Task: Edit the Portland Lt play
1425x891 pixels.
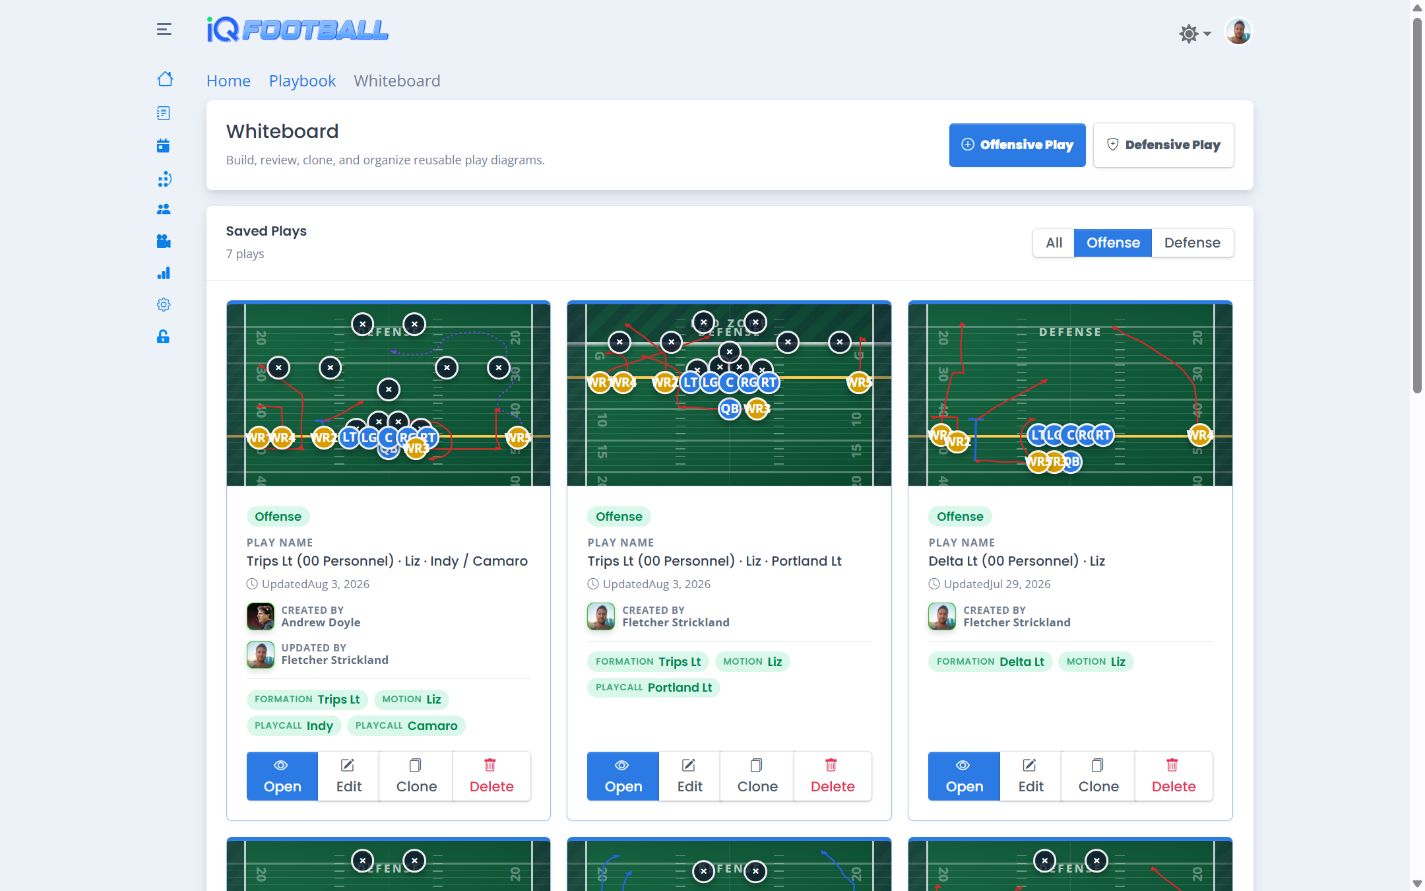Action: 689,777
